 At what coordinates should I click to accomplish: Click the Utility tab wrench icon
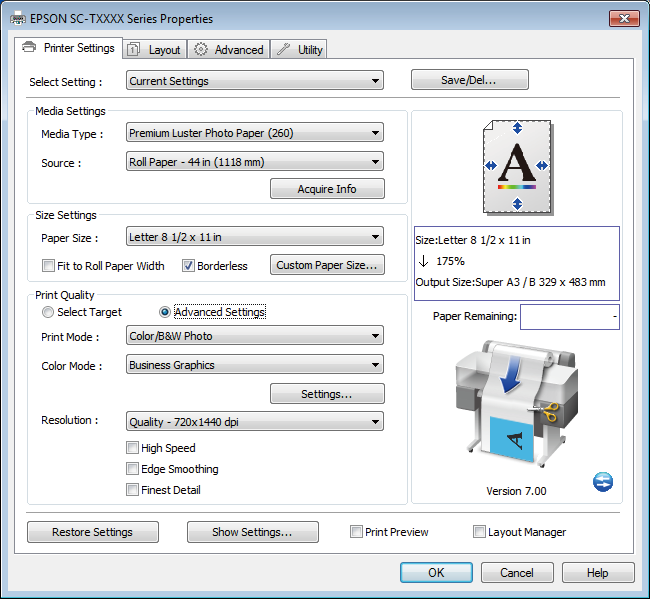(x=284, y=49)
